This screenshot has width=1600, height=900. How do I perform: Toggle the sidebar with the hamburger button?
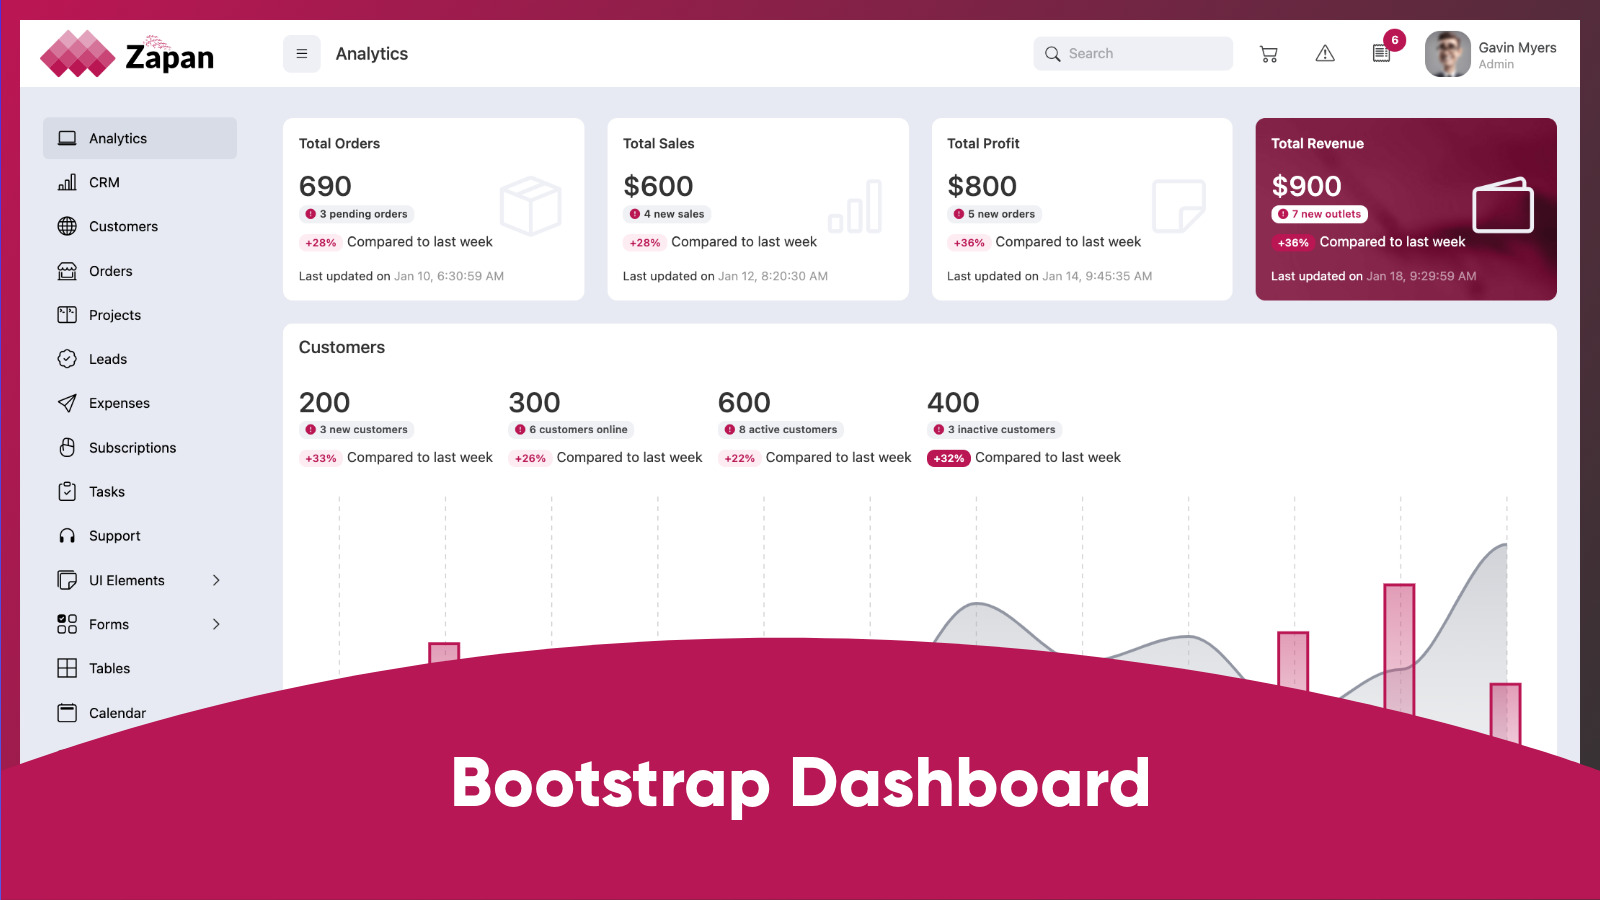coord(301,53)
